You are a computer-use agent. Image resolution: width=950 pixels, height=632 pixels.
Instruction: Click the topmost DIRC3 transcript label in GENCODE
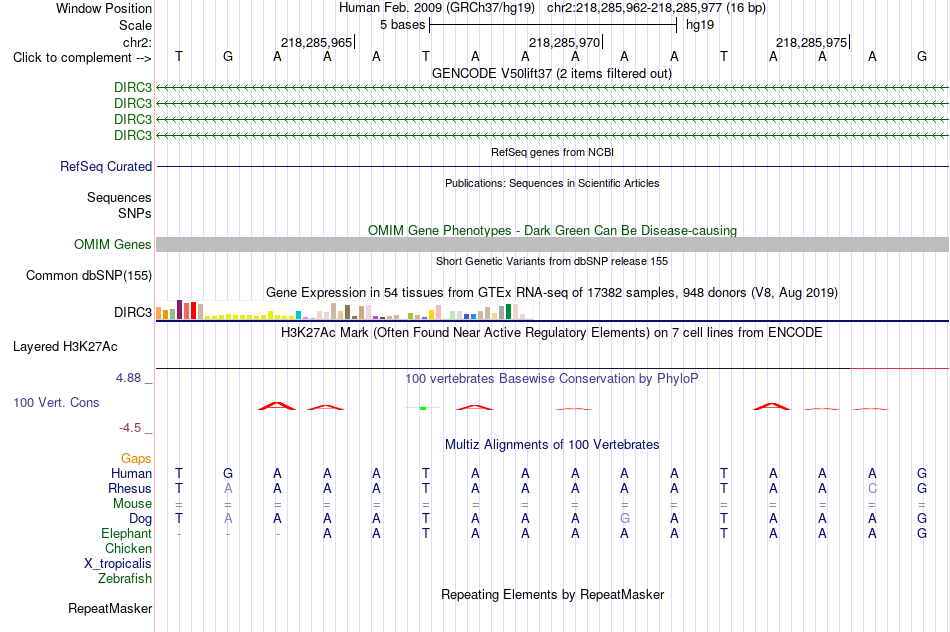133,87
